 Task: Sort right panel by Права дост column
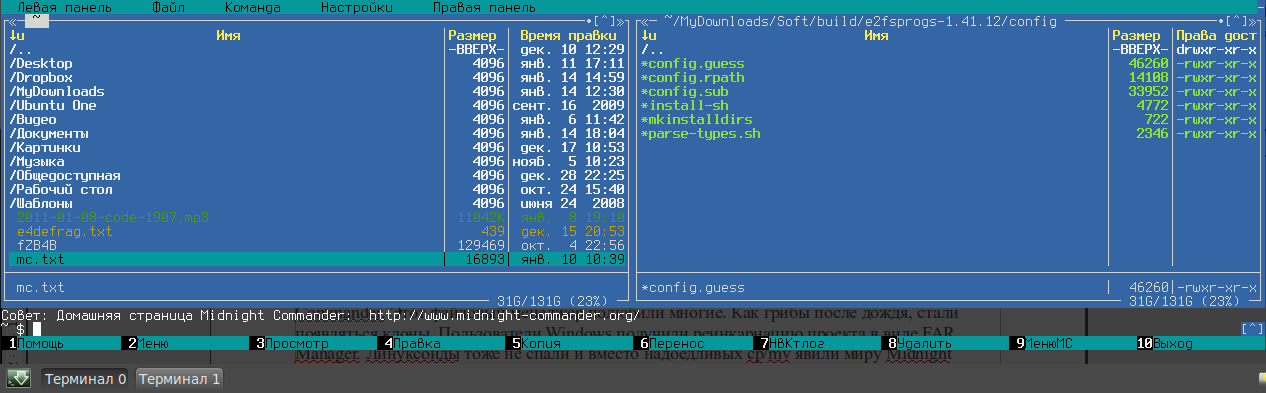coord(1217,35)
